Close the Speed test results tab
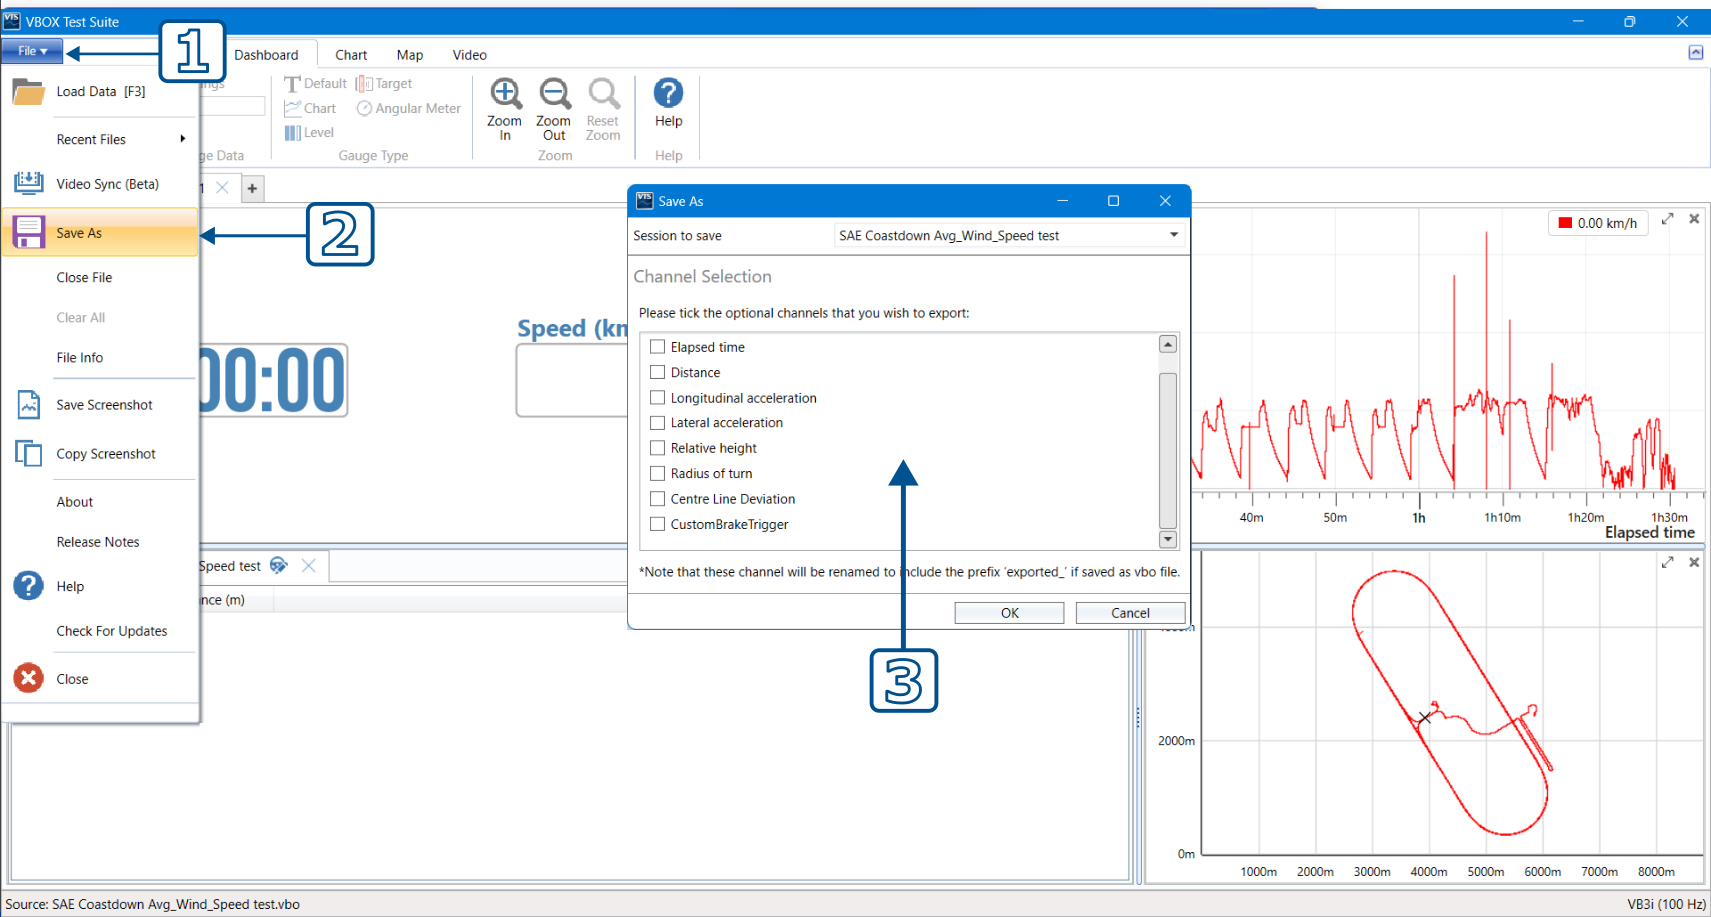Screen dimensions: 1711x917 (309, 566)
